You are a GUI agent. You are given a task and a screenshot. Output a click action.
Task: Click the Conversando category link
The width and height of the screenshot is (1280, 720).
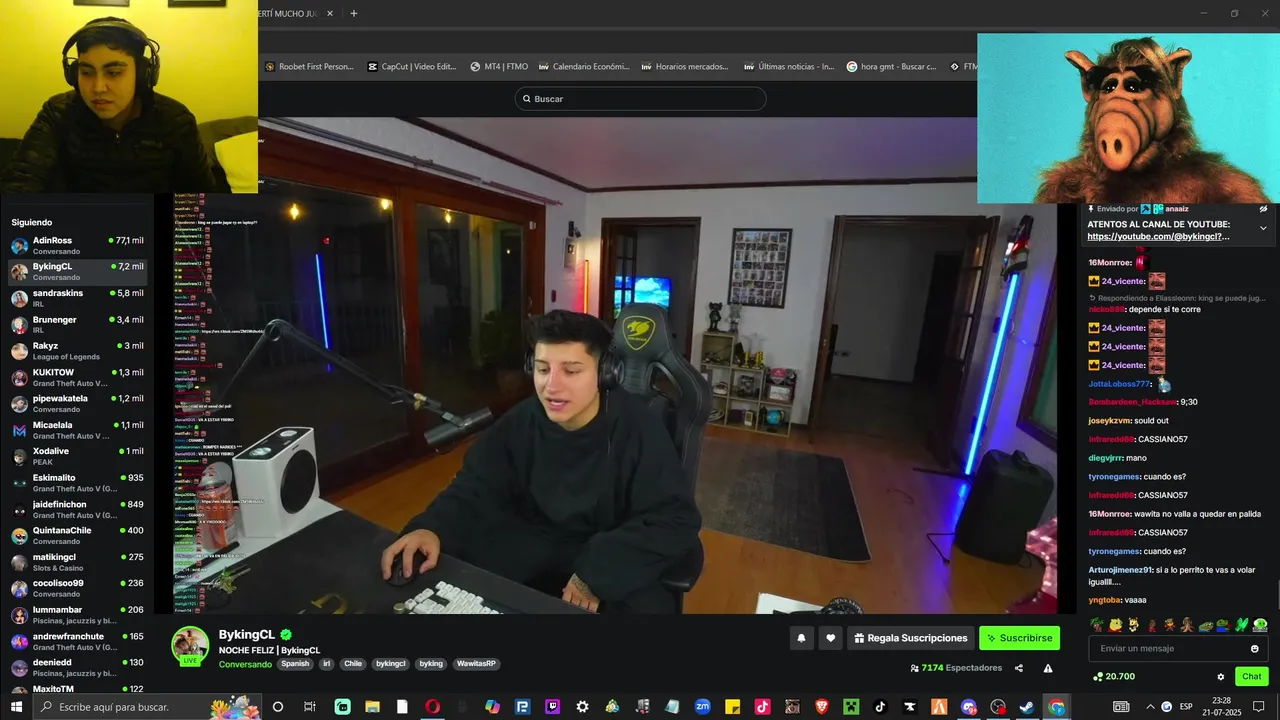(x=245, y=664)
